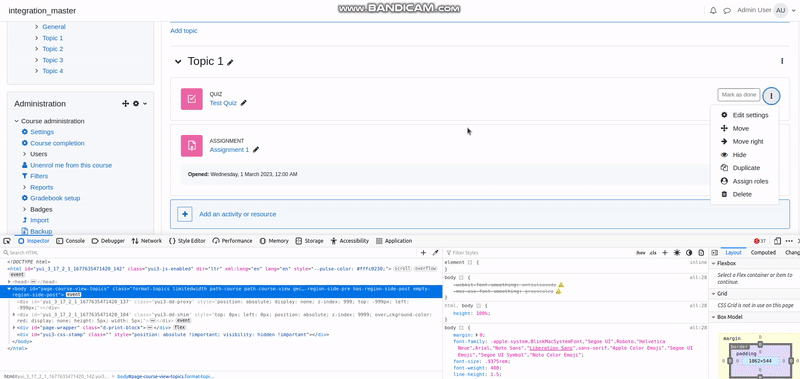The width and height of the screenshot is (800, 379).
Task: Collapse the Box Model section
Action: [x=713, y=317]
